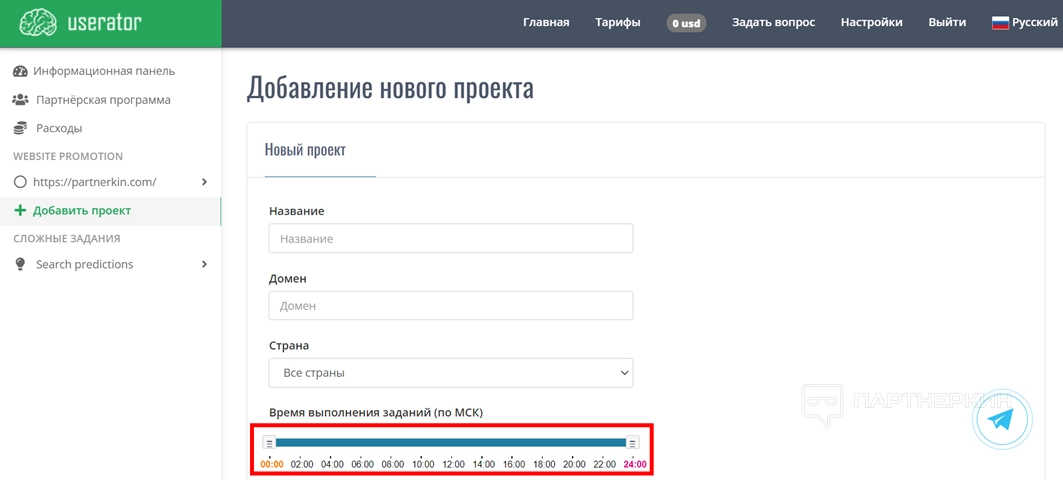Click the 0 usd balance badge
Image resolution: width=1063 pixels, height=480 pixels.
point(686,23)
